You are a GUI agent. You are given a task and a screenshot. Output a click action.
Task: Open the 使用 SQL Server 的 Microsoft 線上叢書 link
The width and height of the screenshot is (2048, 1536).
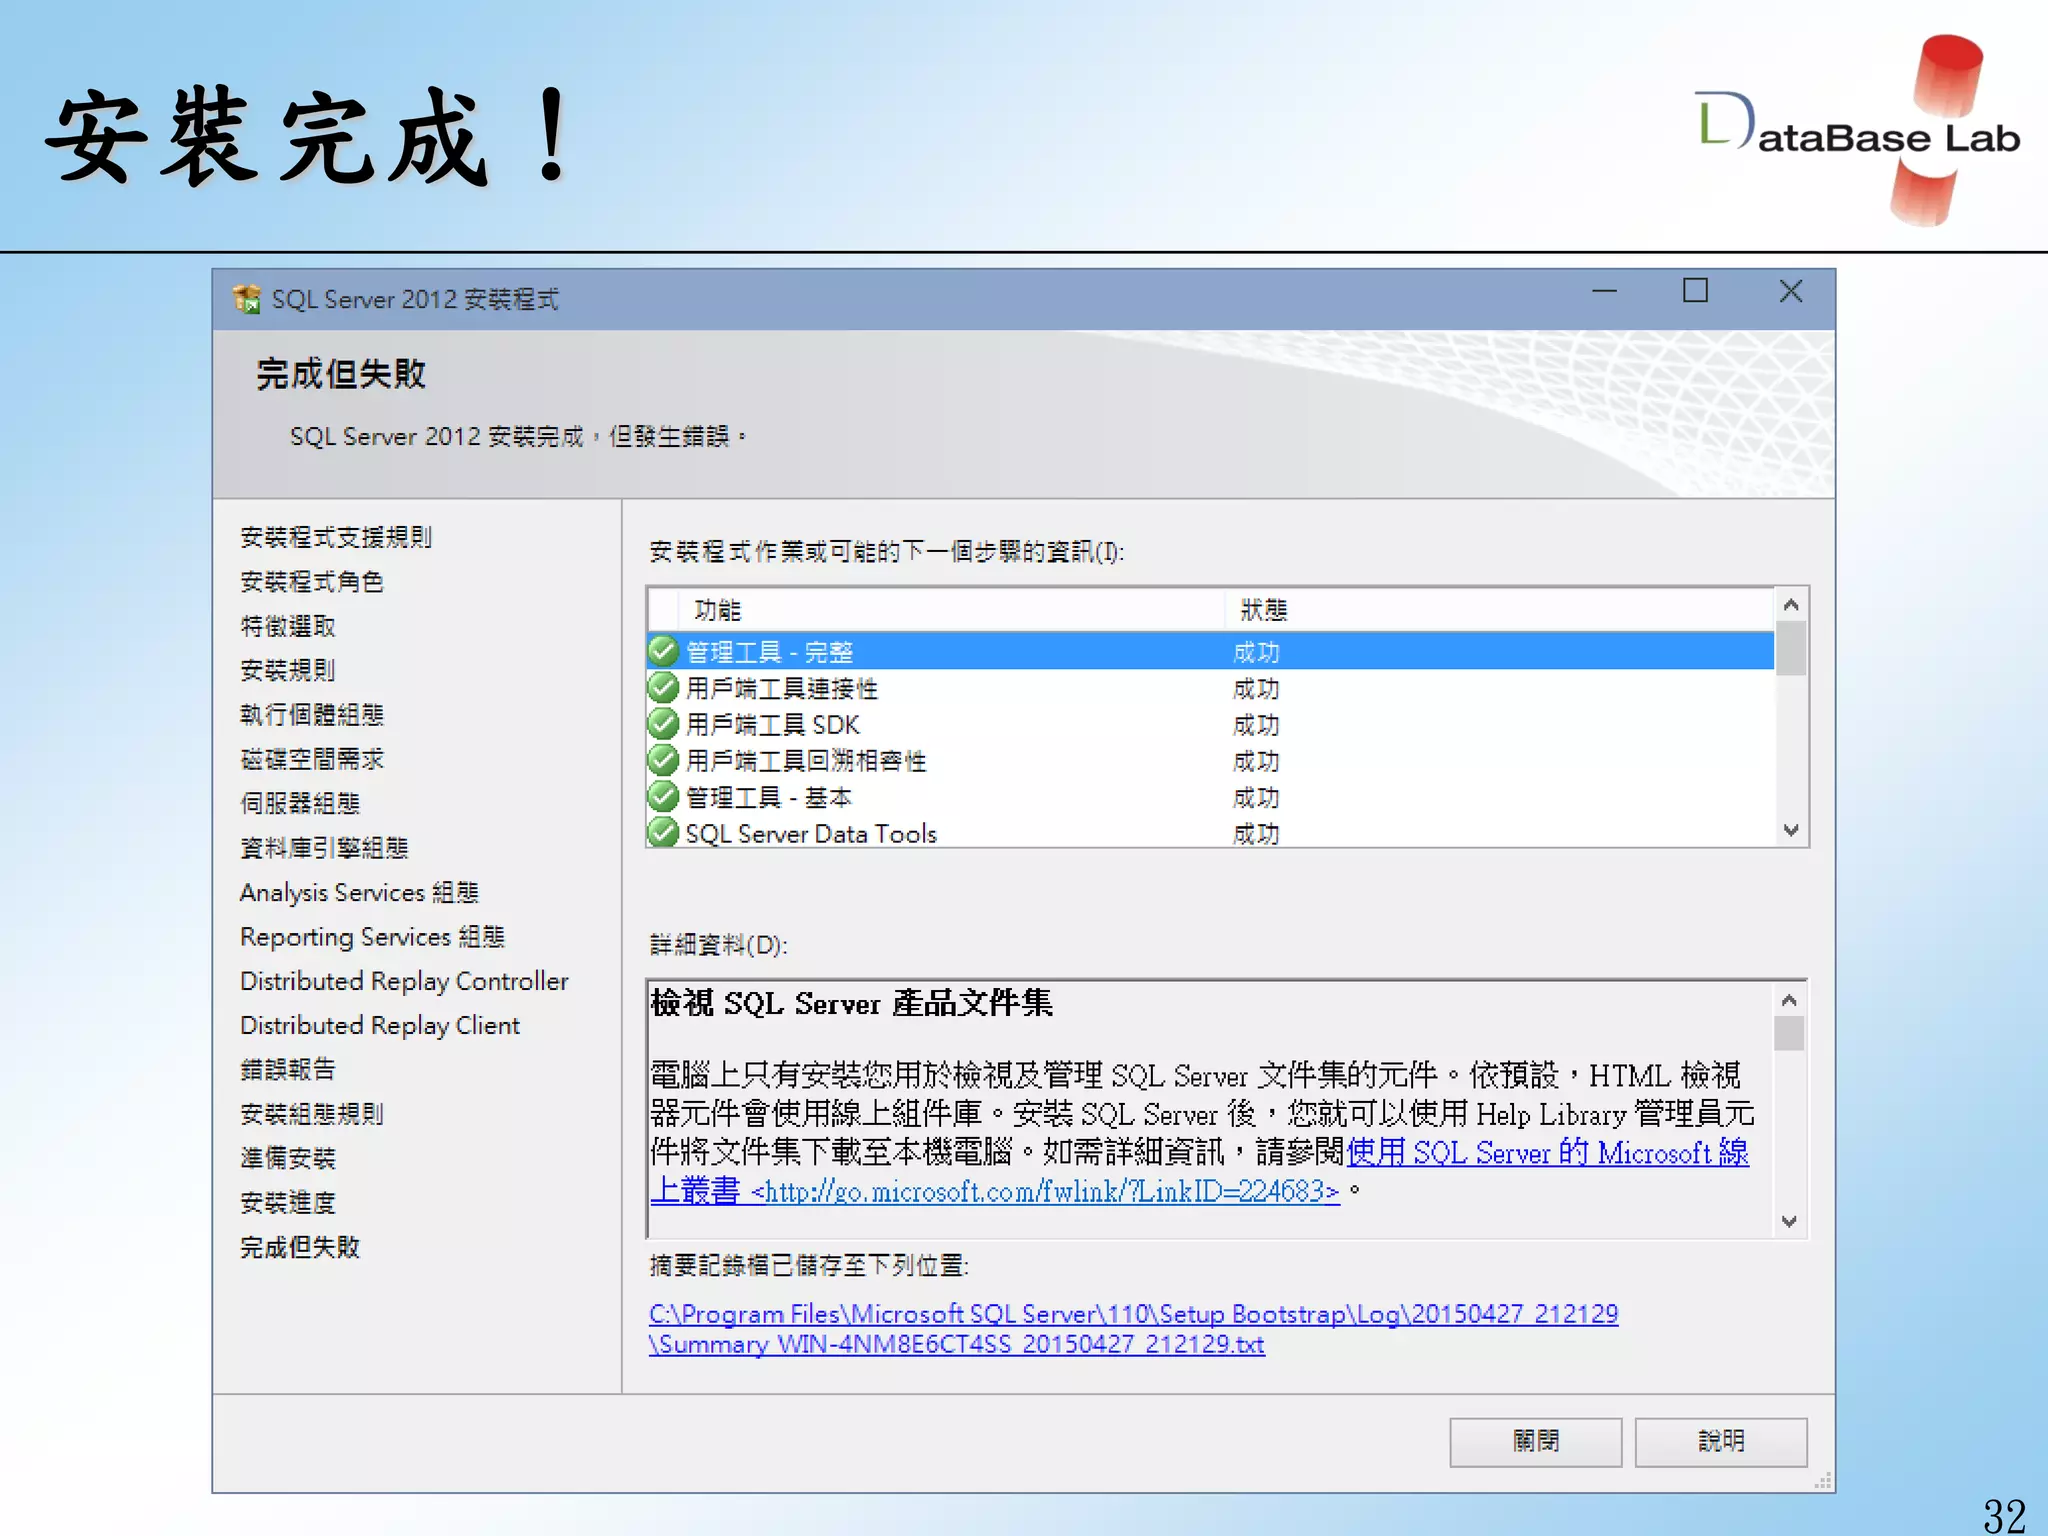pos(1199,1171)
